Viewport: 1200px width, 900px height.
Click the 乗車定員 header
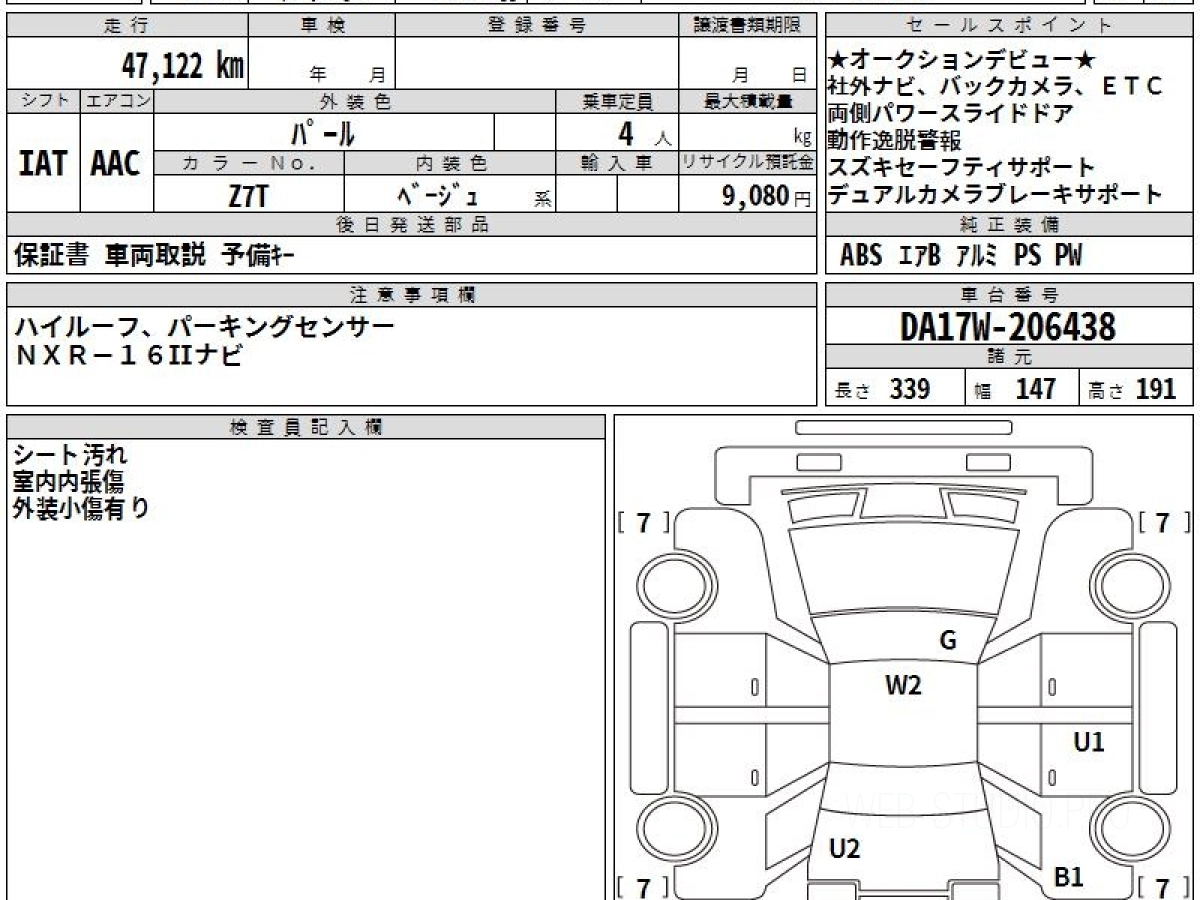pyautogui.click(x=617, y=101)
